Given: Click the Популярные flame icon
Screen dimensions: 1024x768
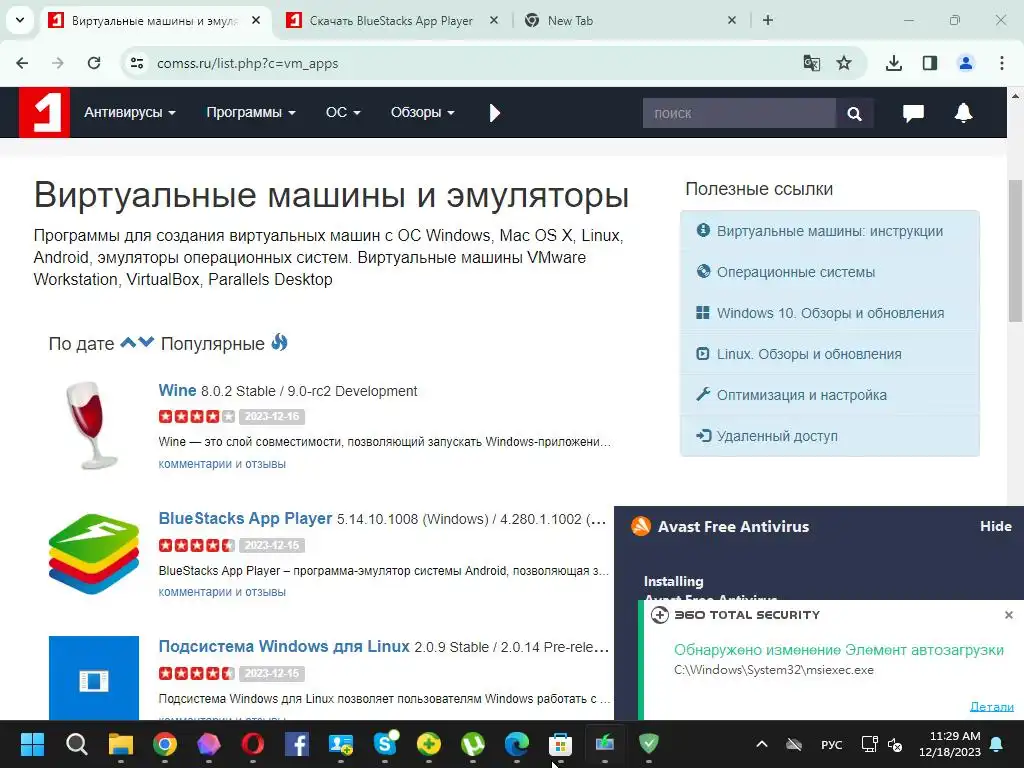Looking at the screenshot, I should pos(280,342).
